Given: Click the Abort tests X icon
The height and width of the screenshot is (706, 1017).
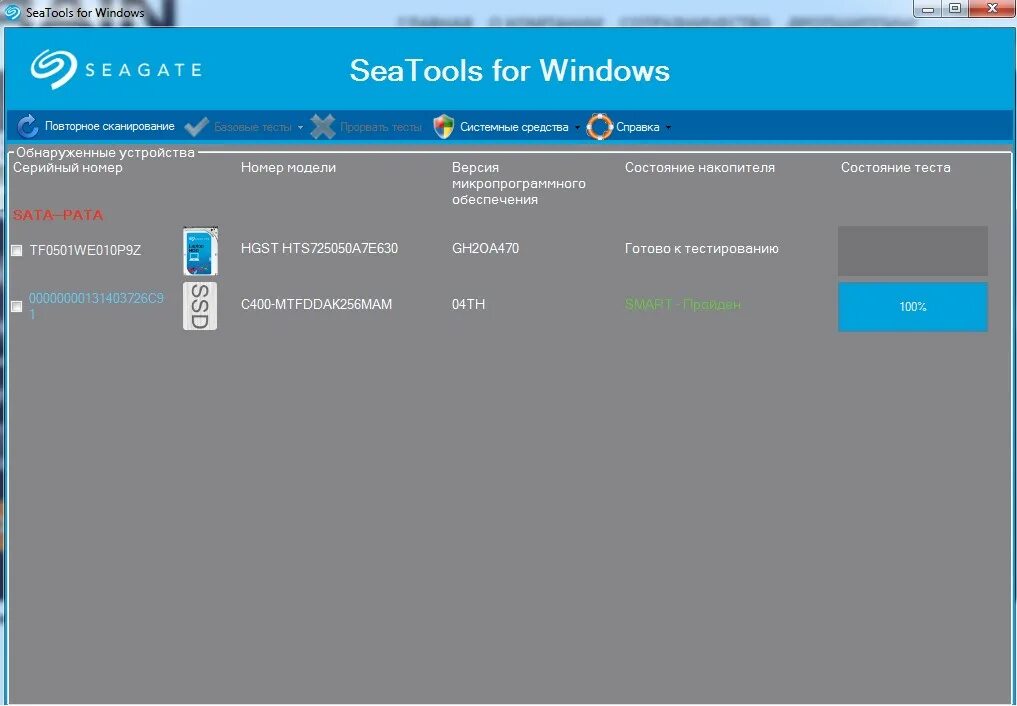Looking at the screenshot, I should 322,126.
